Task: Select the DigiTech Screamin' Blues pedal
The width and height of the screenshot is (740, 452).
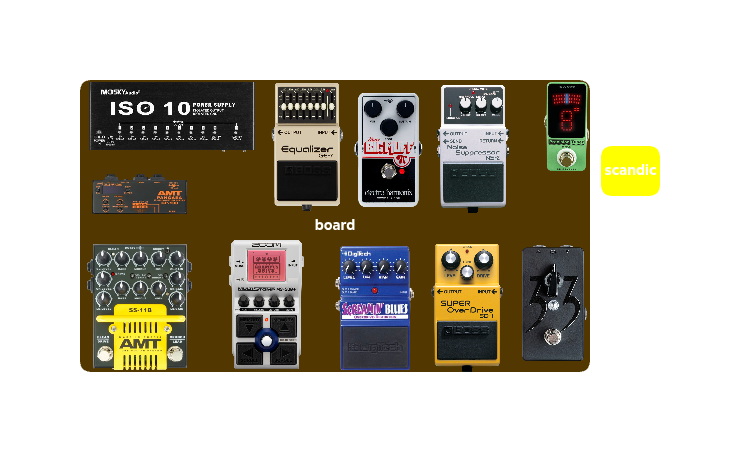Action: [375, 308]
